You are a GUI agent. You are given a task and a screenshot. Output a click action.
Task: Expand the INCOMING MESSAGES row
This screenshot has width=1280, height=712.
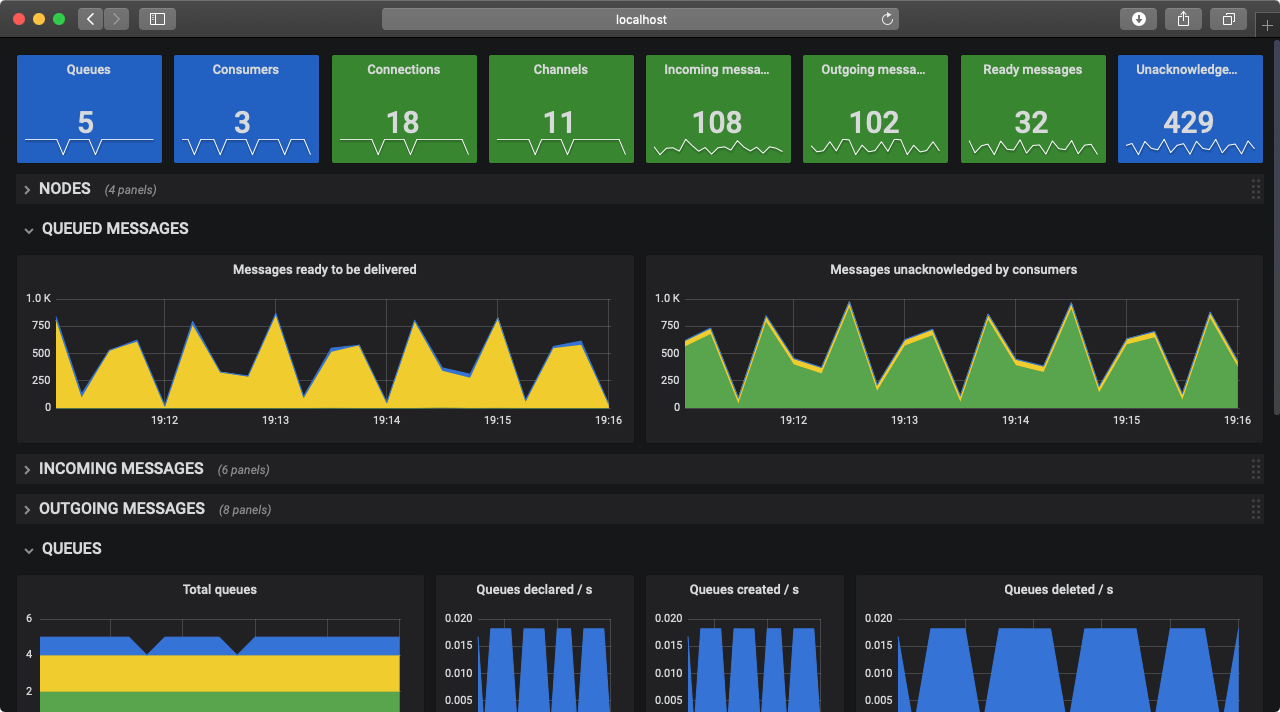[120, 468]
